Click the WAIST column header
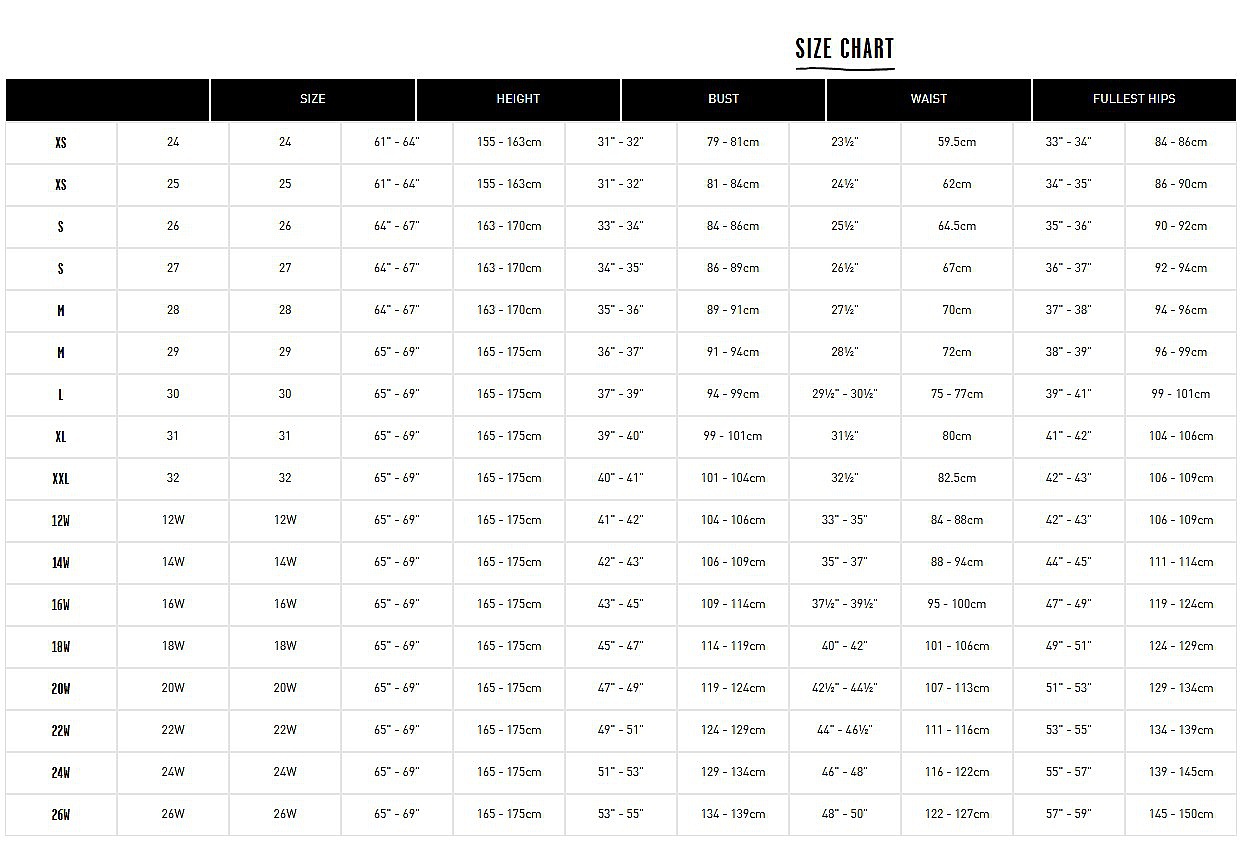The height and width of the screenshot is (843, 1242). (929, 99)
